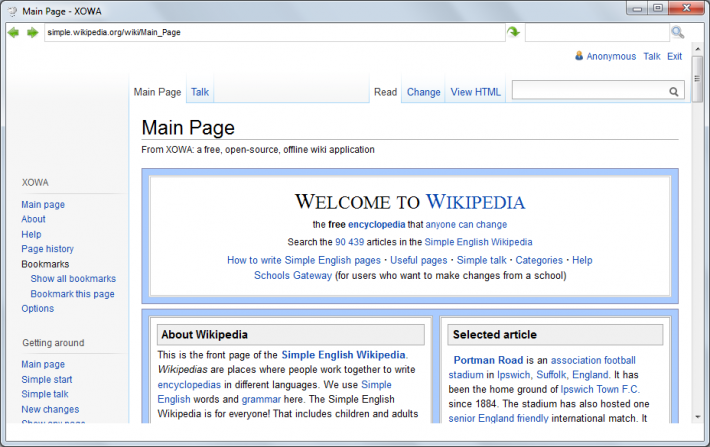Screen dimensions: 710x447
Task: Maximize the XOWA window
Action: [658, 8]
